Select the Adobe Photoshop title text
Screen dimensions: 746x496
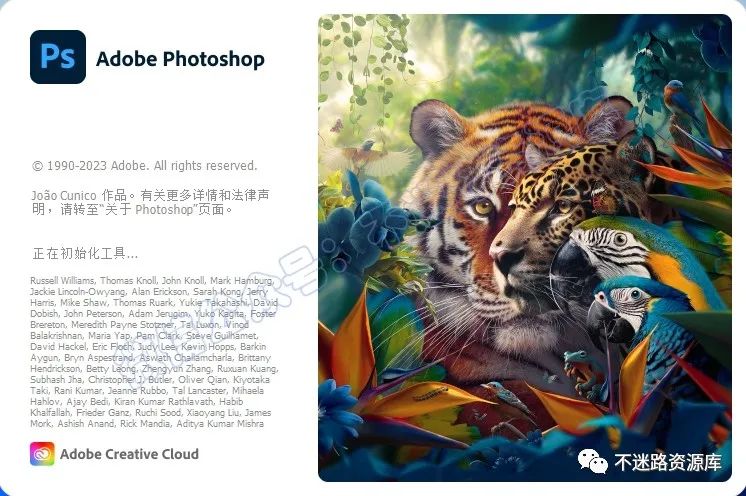coord(180,59)
